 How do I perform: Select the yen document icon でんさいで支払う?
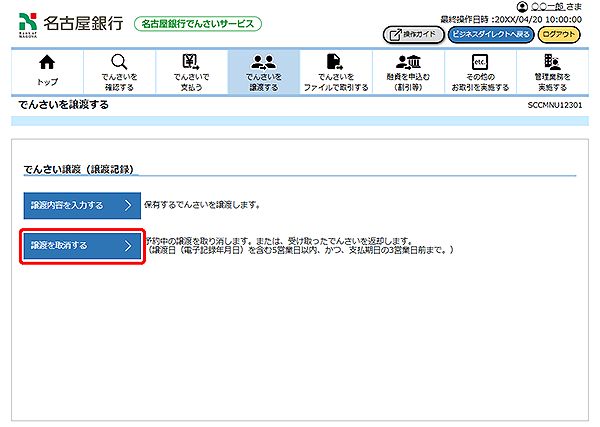coord(191,63)
